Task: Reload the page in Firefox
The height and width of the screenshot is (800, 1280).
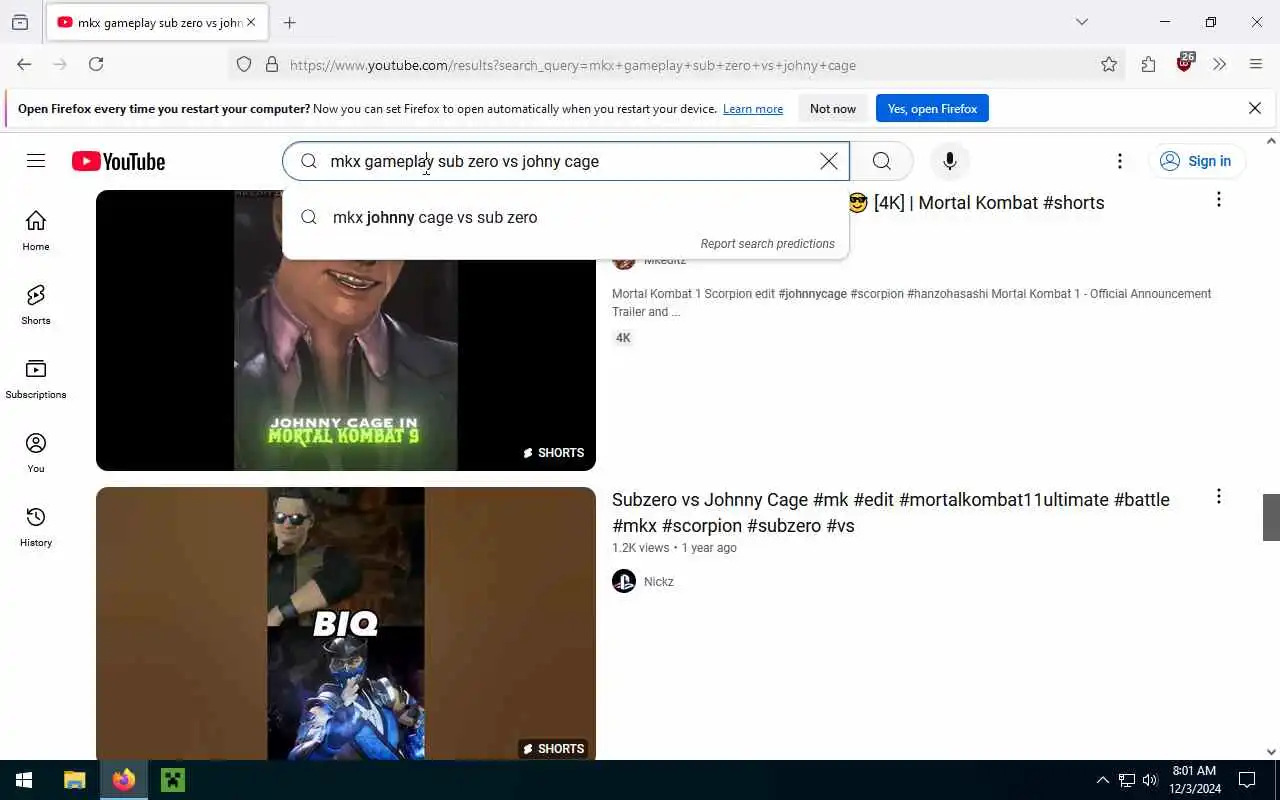Action: [x=96, y=64]
